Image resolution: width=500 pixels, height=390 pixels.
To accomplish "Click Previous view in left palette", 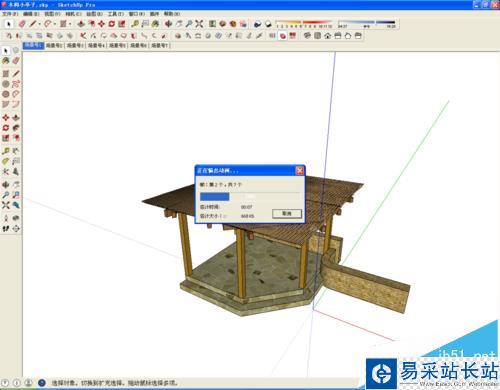I will [16, 205].
